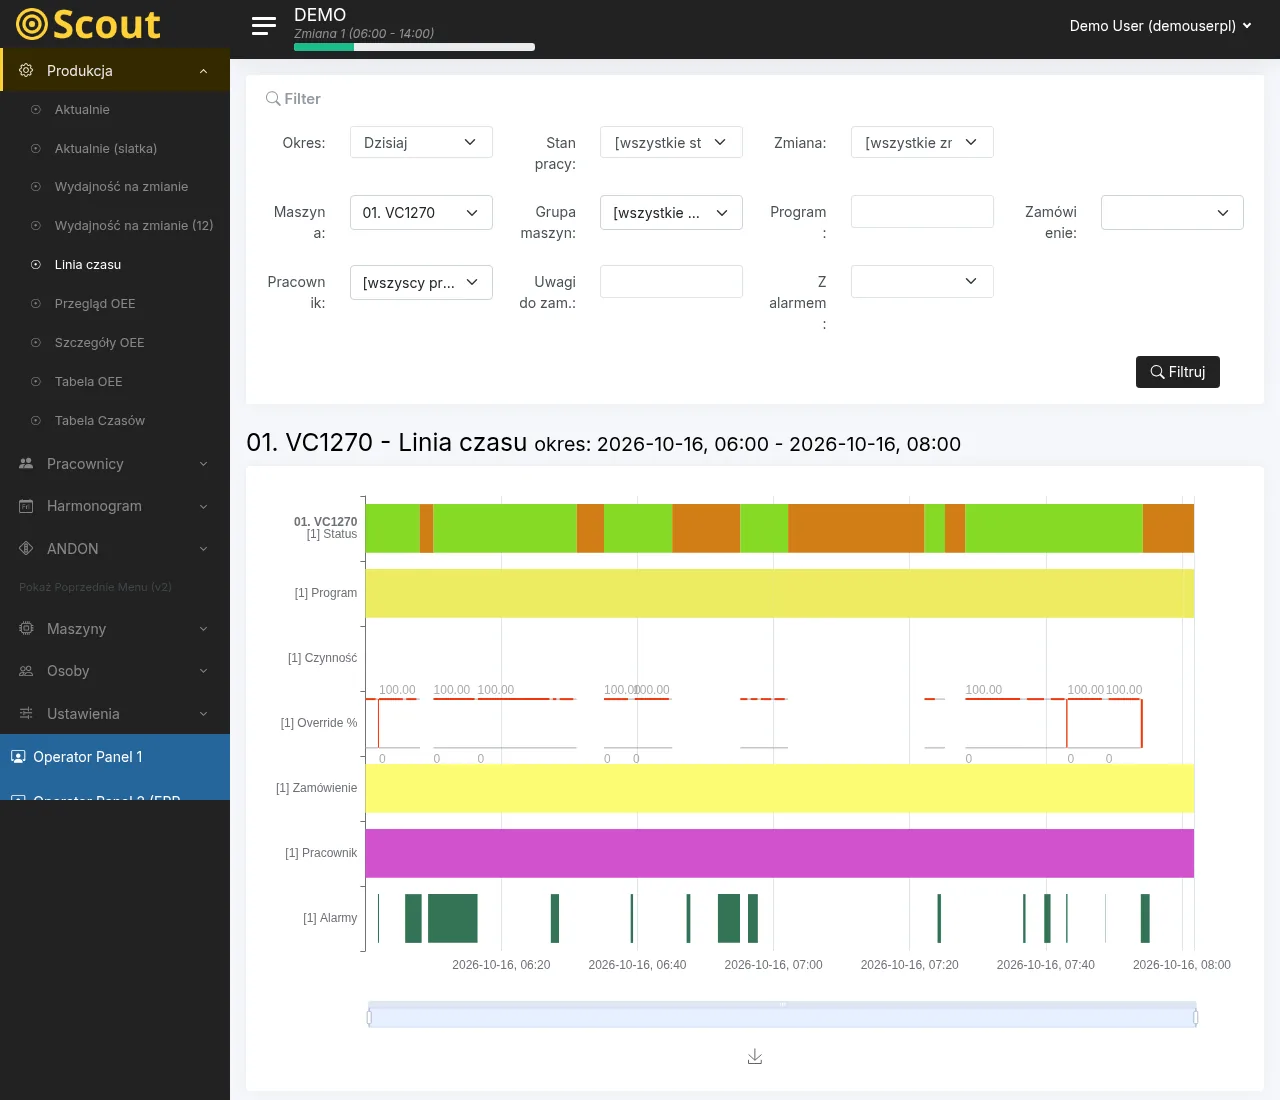Open Aktualnie (siatka) menu item
The height and width of the screenshot is (1100, 1280).
coord(106,149)
